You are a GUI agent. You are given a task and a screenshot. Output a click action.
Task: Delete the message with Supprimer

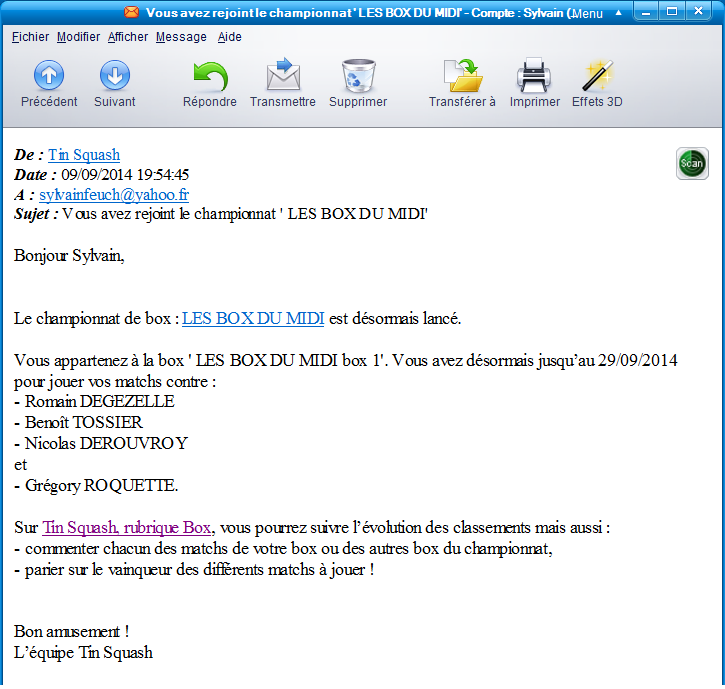coord(358,84)
